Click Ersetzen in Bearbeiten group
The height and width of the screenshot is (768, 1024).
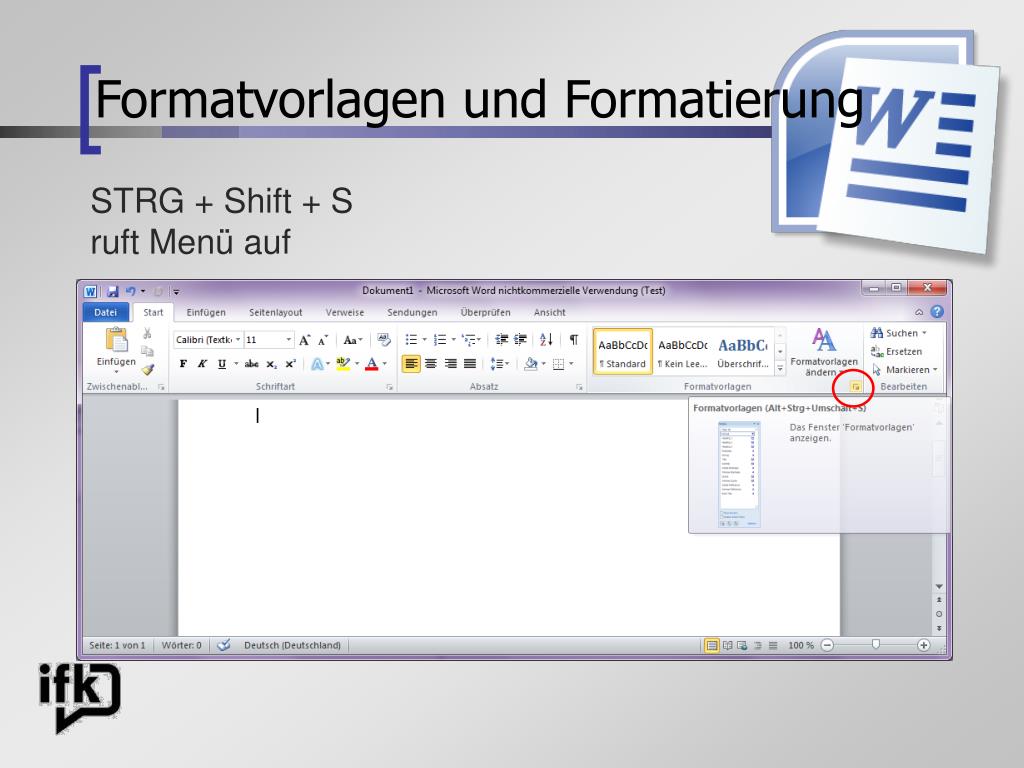pyautogui.click(x=896, y=351)
